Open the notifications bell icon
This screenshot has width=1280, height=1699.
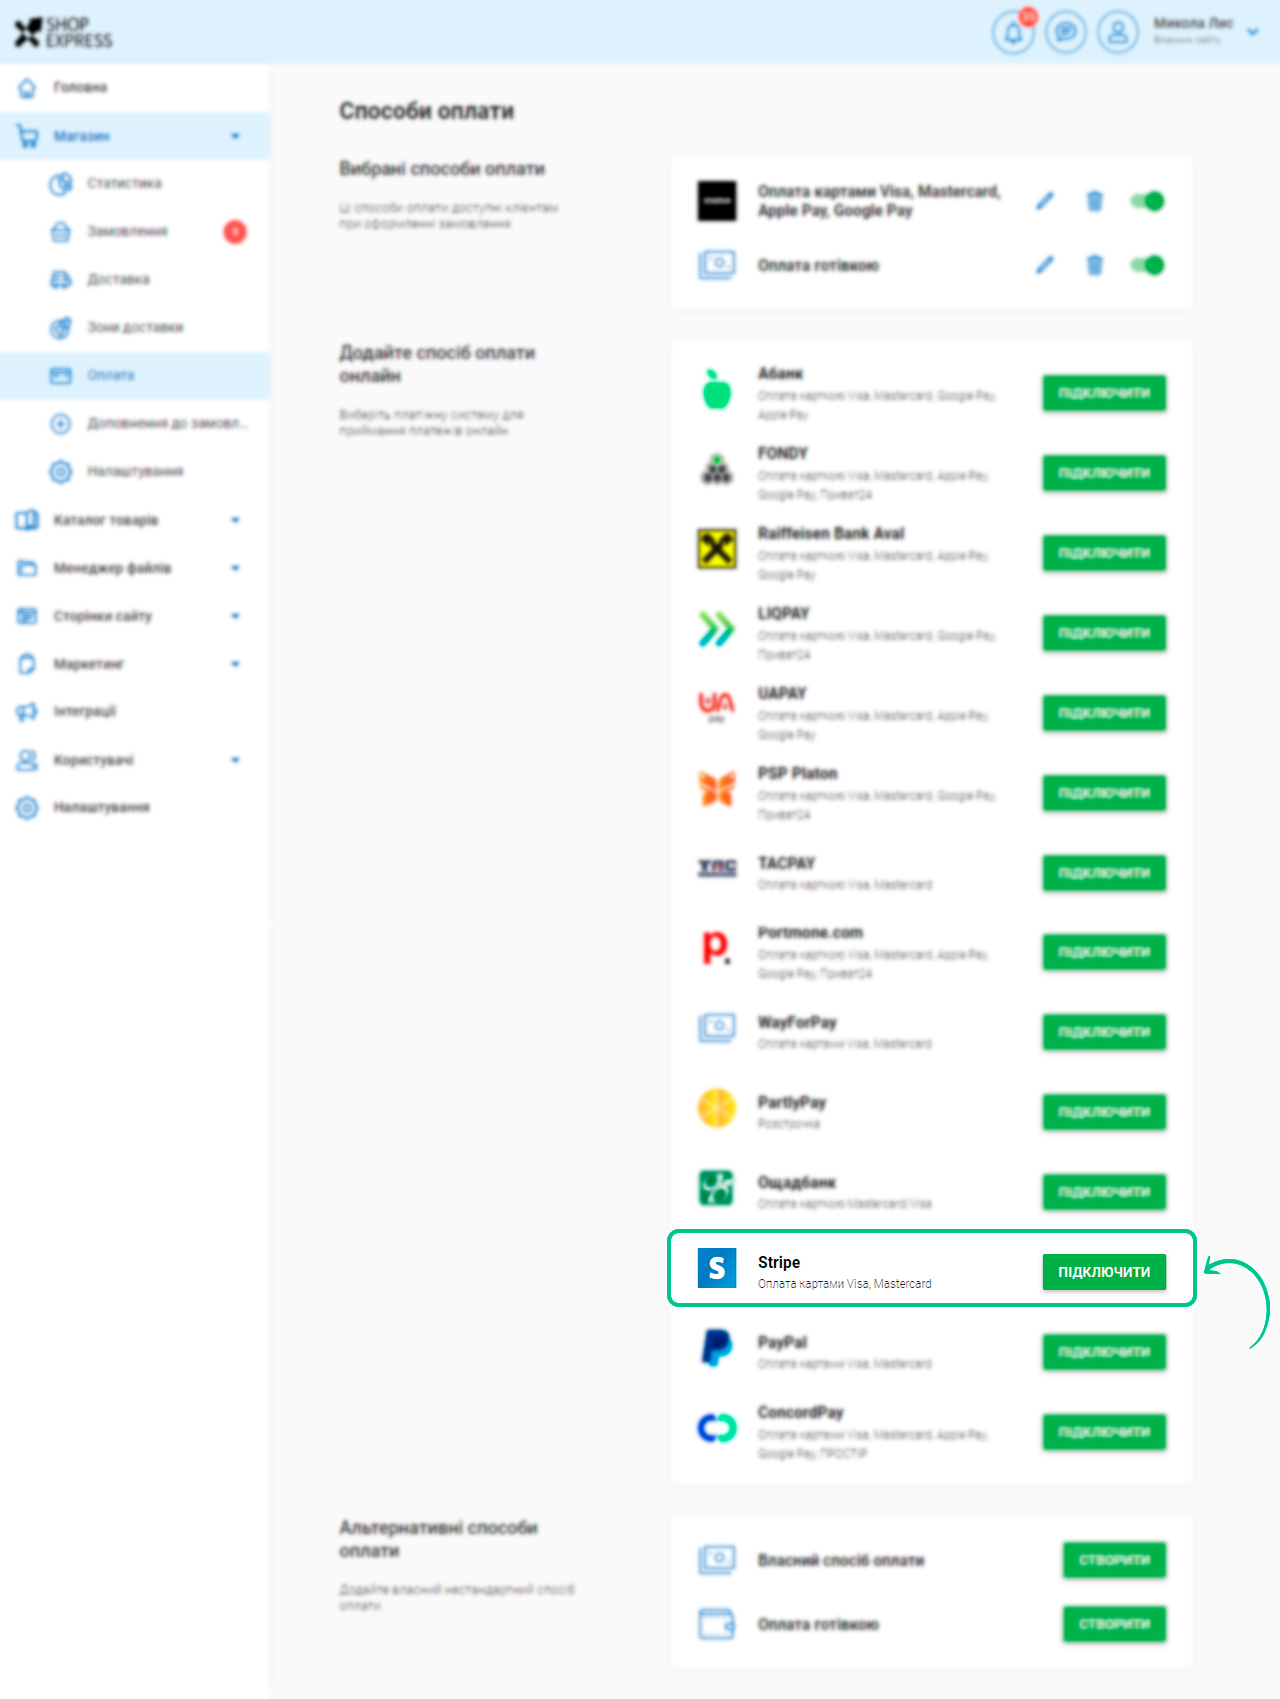(x=1013, y=32)
